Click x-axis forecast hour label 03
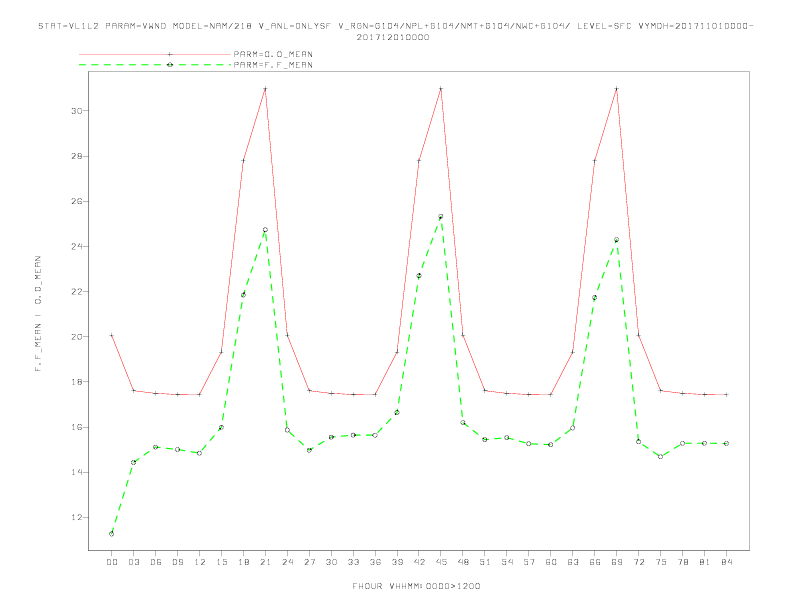This screenshot has width=792, height=612. [x=133, y=562]
